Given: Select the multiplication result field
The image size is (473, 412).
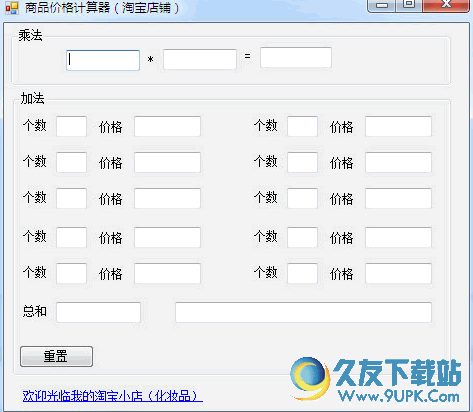Looking at the screenshot, I should point(296,58).
